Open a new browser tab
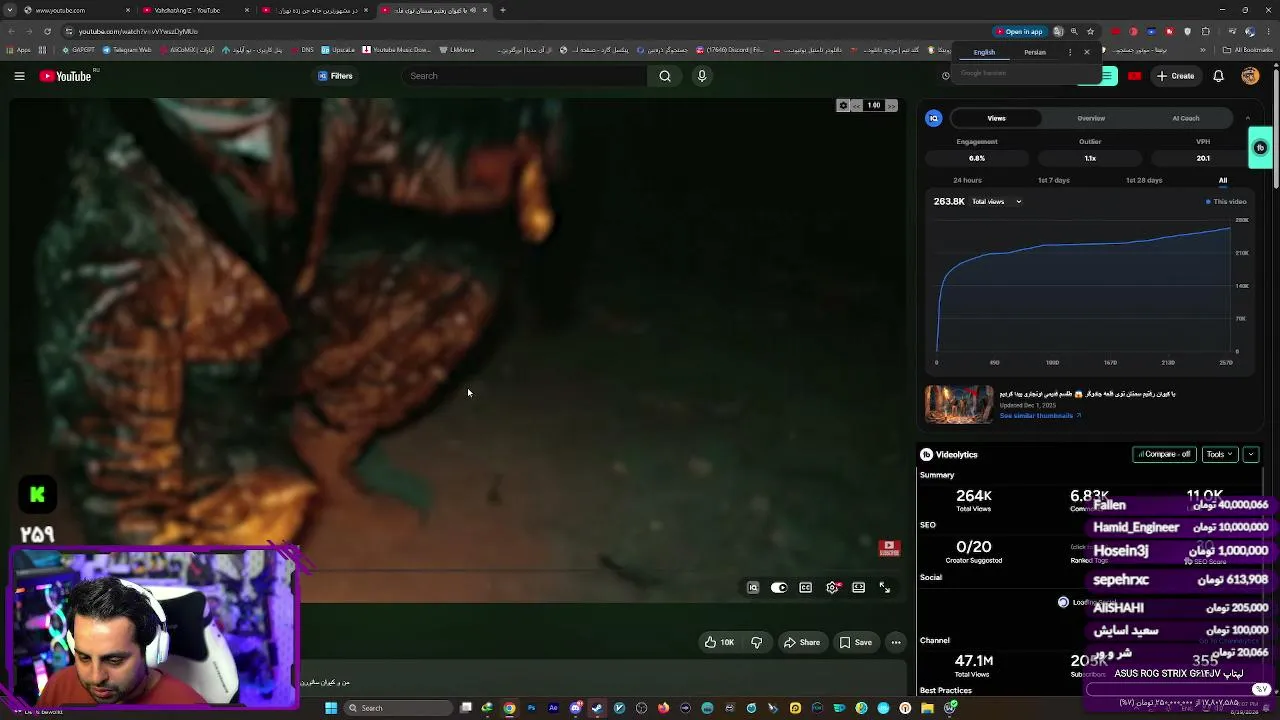 click(x=503, y=10)
